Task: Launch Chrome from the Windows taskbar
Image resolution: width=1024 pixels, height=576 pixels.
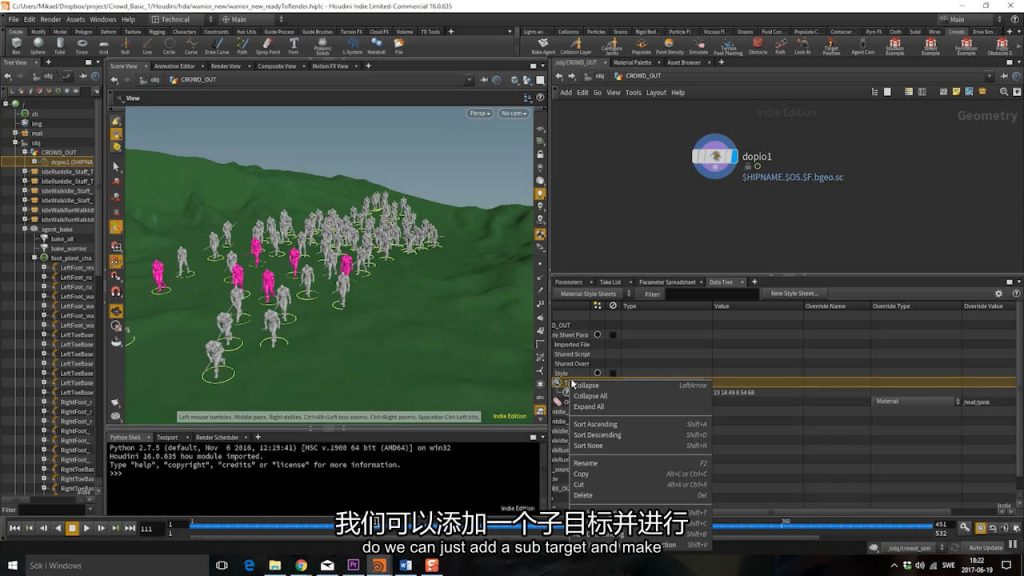Action: point(300,565)
